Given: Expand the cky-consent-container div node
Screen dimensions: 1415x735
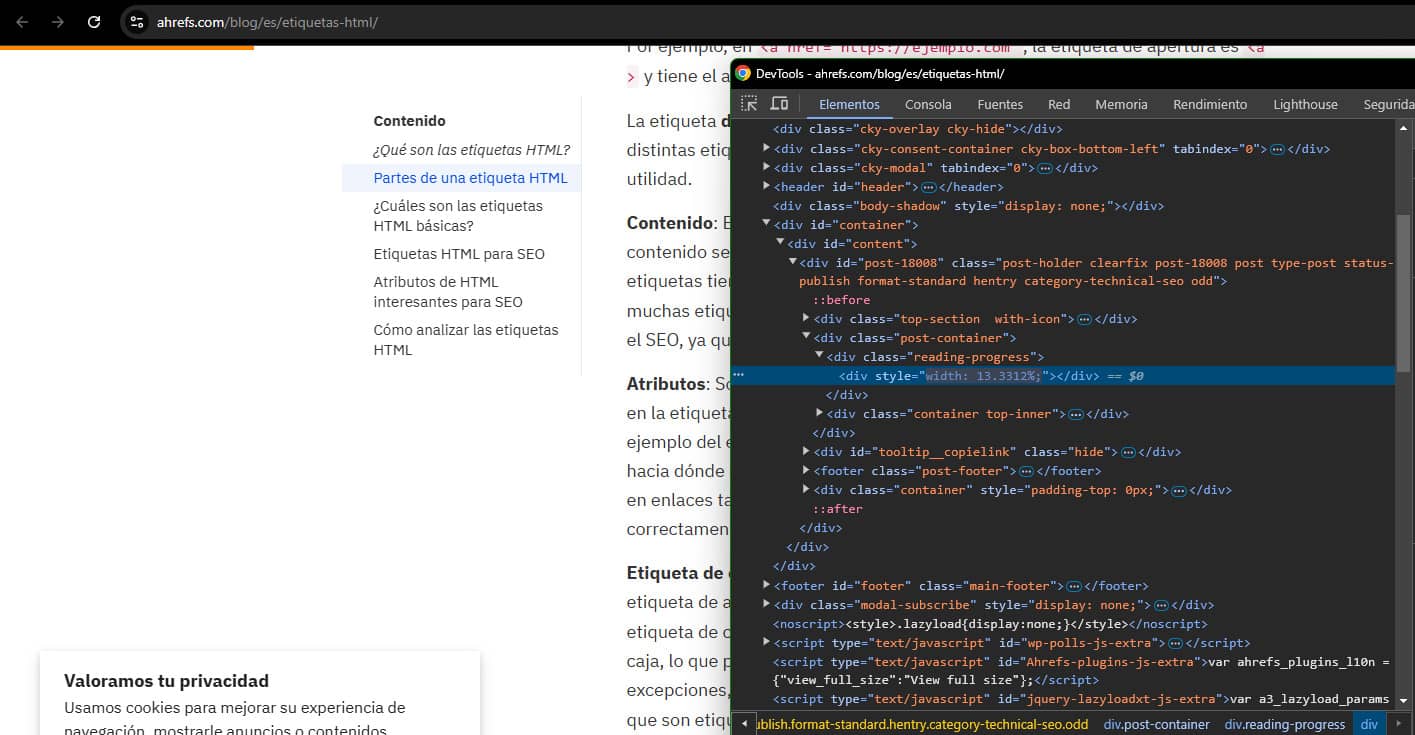Looking at the screenshot, I should (767, 148).
